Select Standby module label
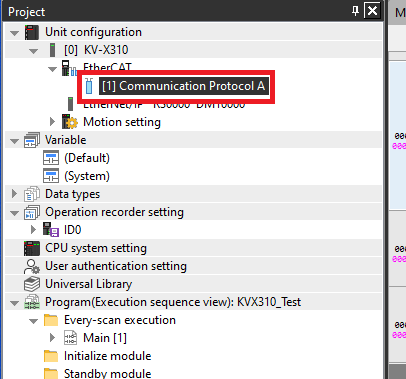The width and height of the screenshot is (406, 379). (x=108, y=374)
